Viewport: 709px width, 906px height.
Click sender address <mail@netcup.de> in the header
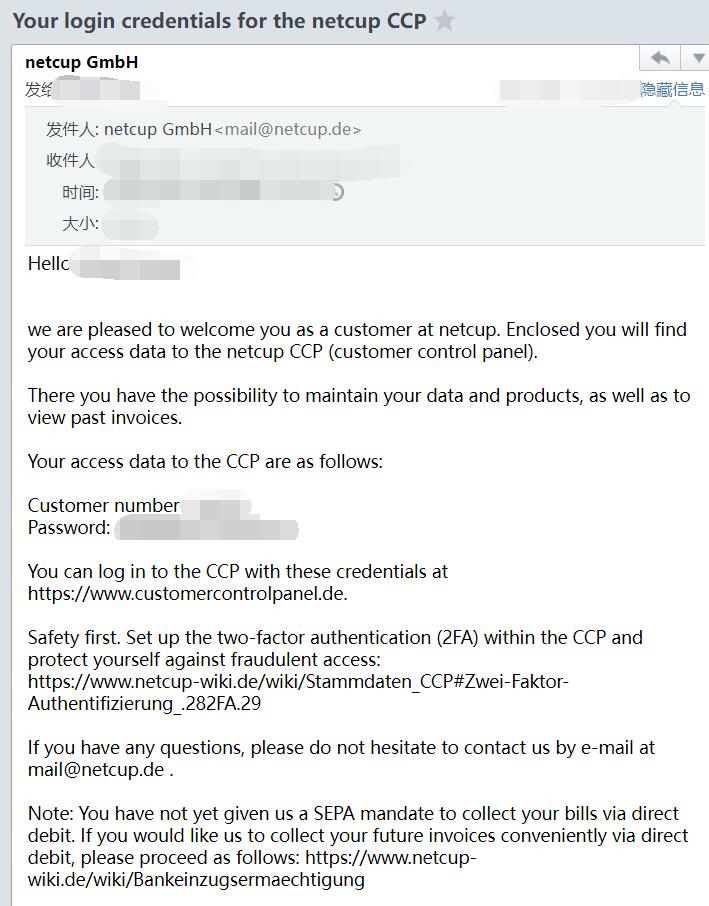coord(288,129)
